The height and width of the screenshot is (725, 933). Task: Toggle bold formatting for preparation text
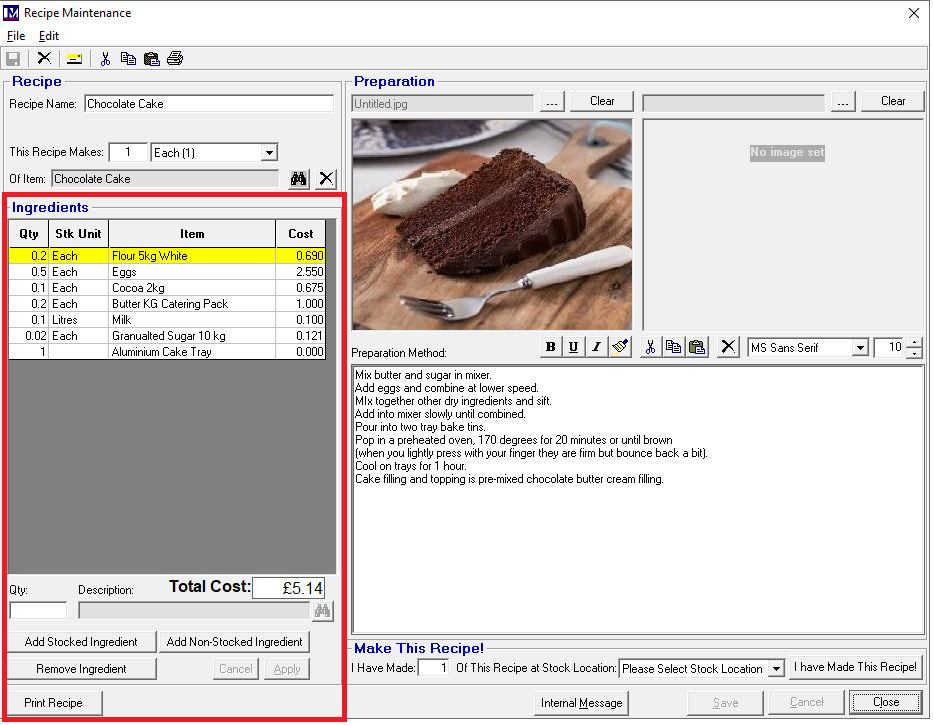[550, 347]
